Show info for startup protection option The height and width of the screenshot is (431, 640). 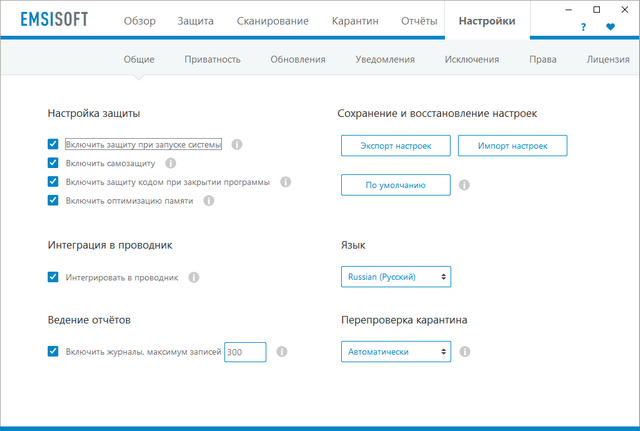(237, 144)
